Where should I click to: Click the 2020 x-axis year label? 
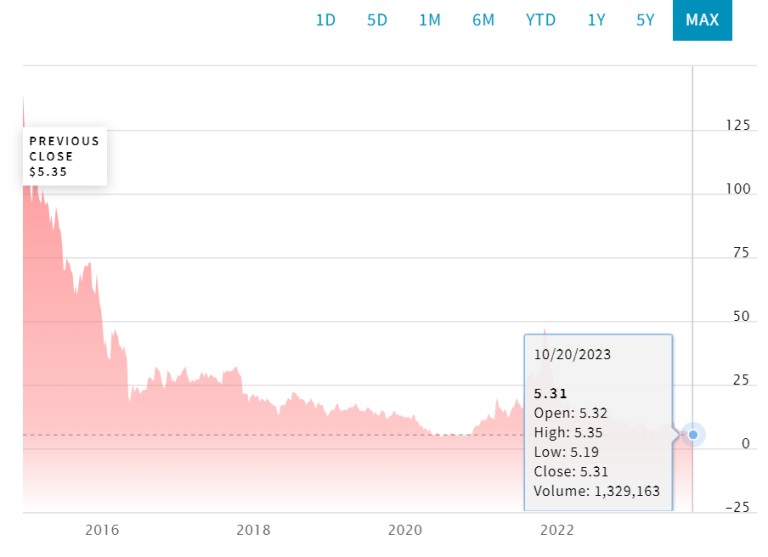point(405,530)
